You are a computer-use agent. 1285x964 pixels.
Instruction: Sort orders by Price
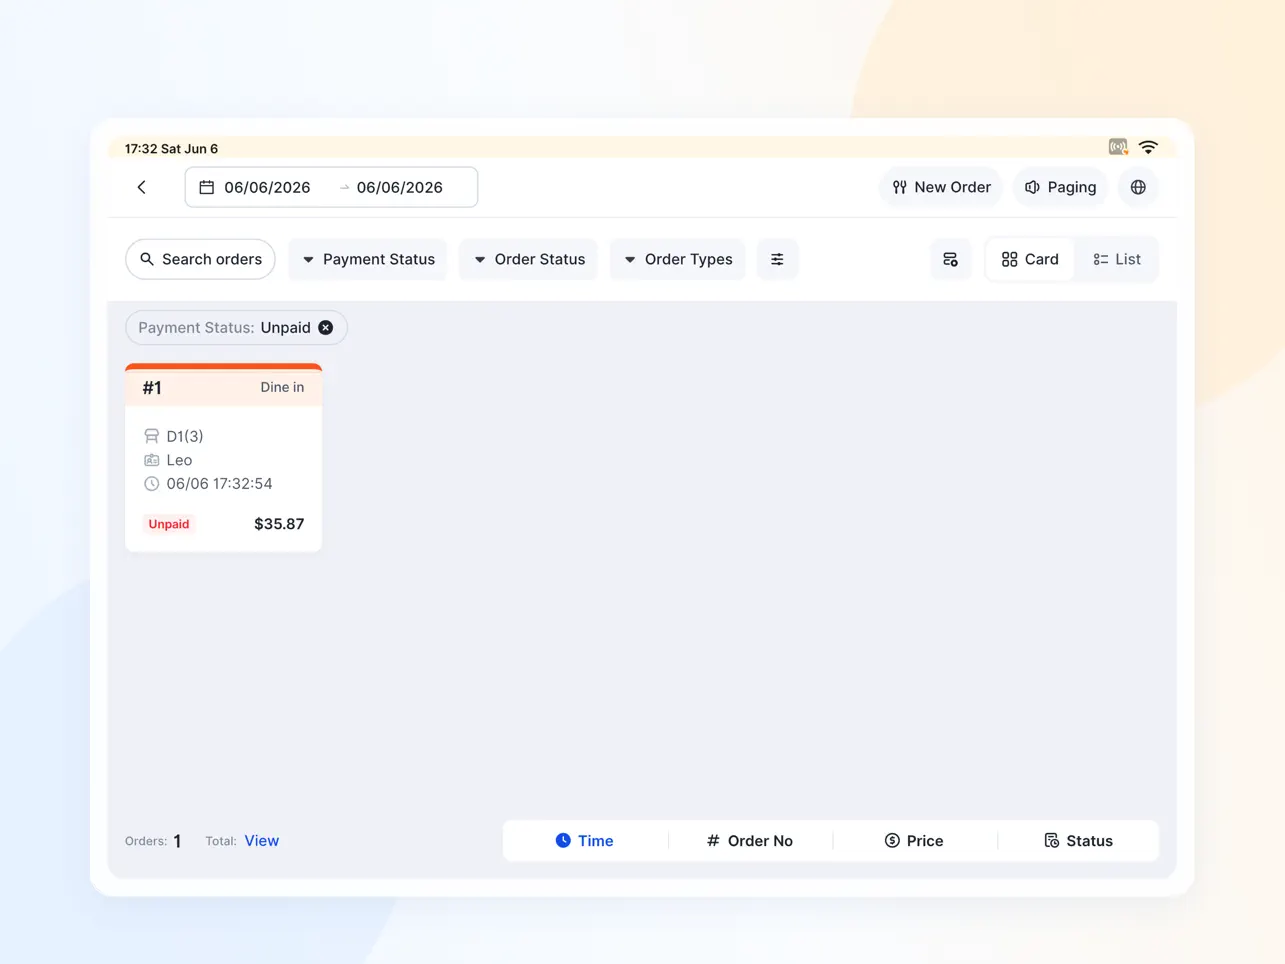914,841
